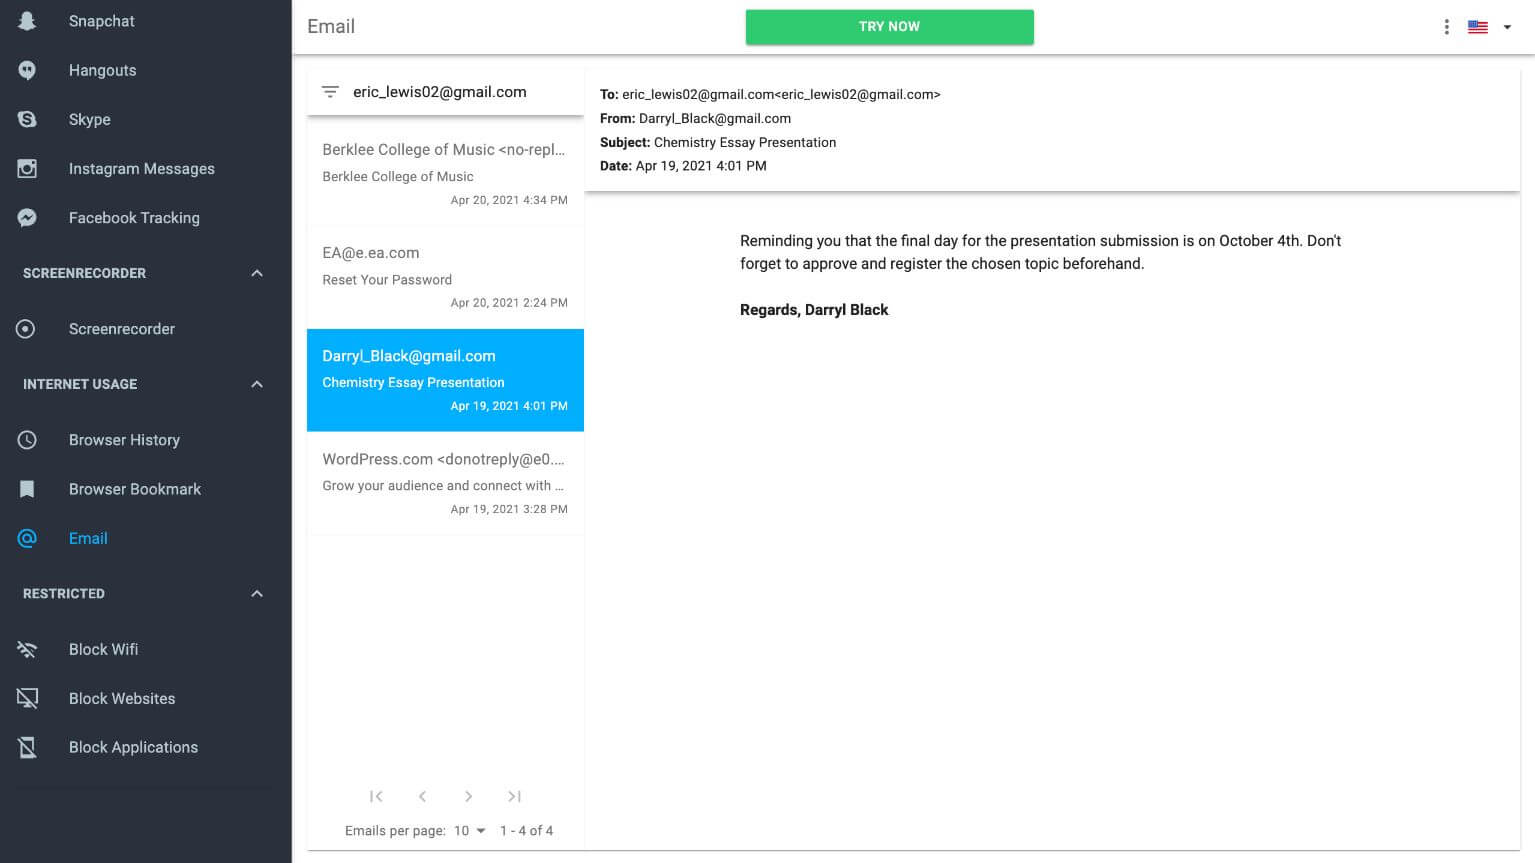
Task: Click the Regards, Darryl Black signature
Action: point(814,310)
